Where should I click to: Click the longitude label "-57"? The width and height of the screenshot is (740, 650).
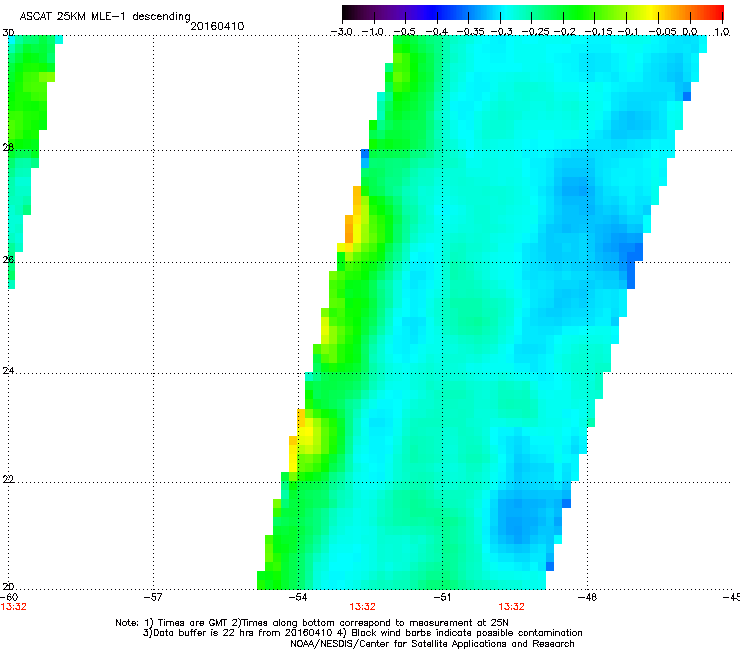(153, 597)
